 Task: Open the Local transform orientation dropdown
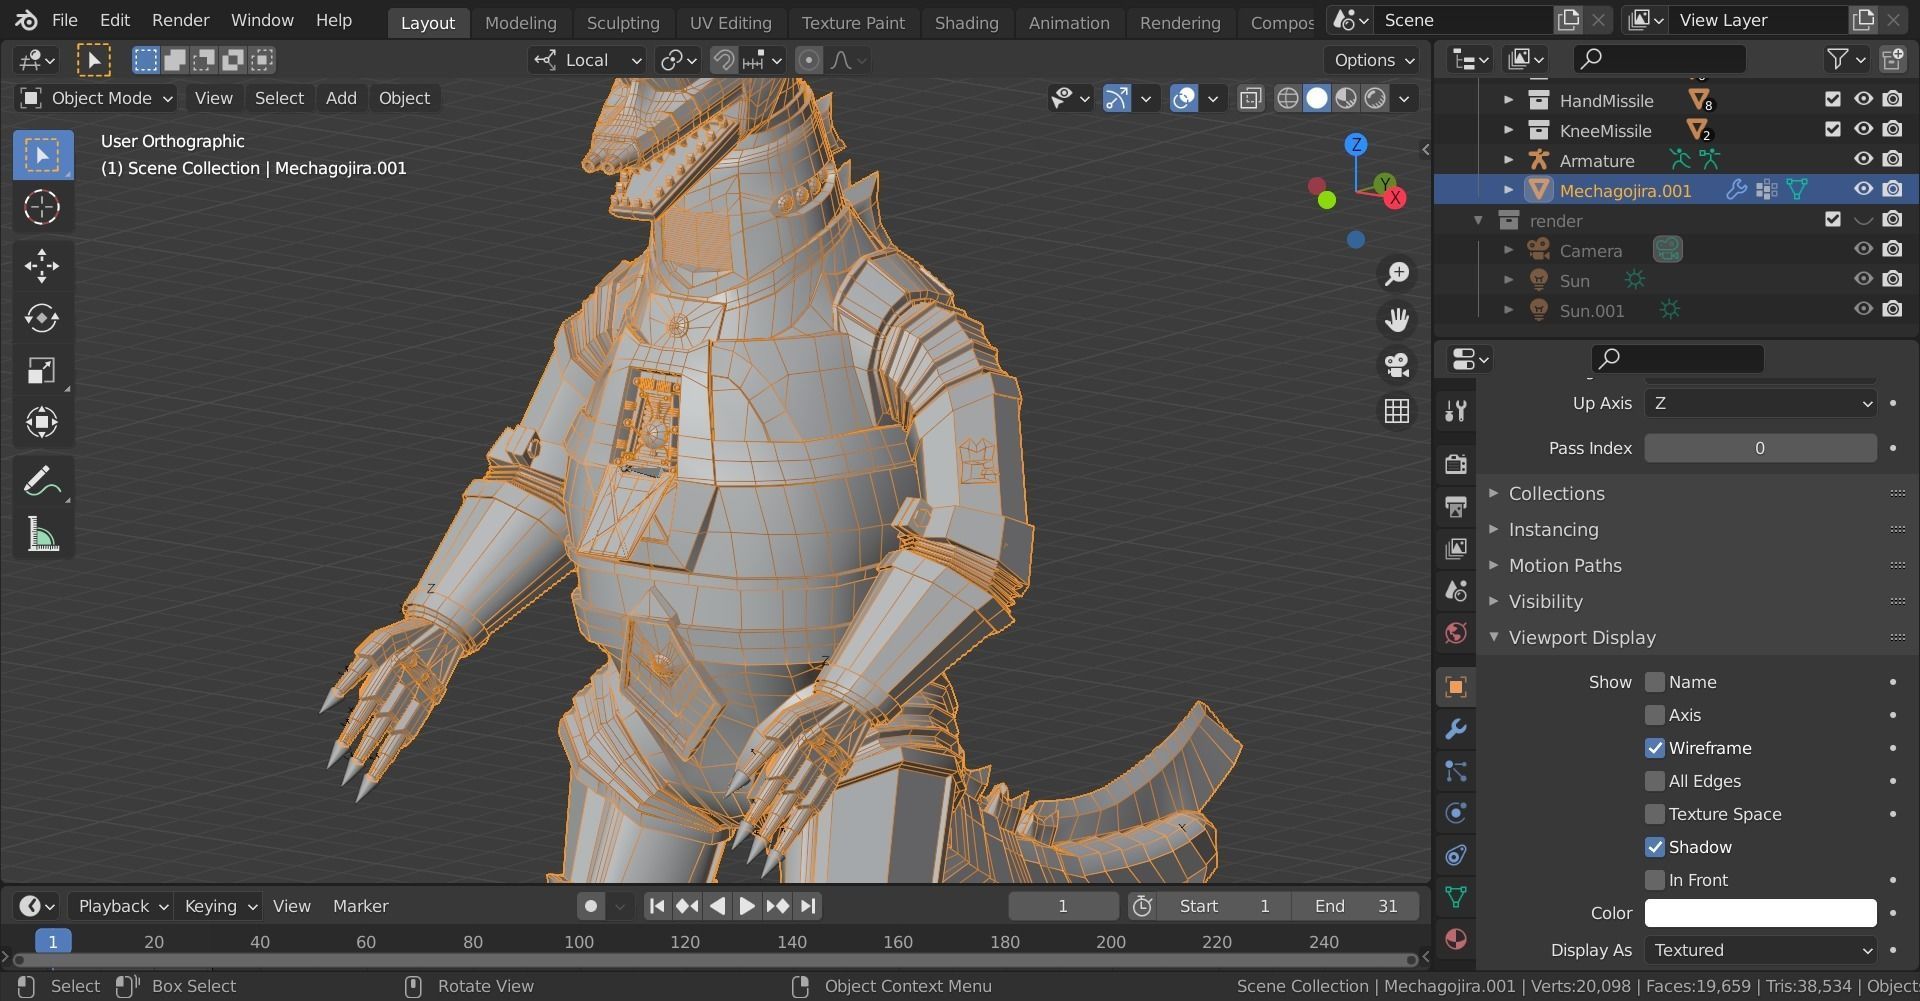(587, 60)
